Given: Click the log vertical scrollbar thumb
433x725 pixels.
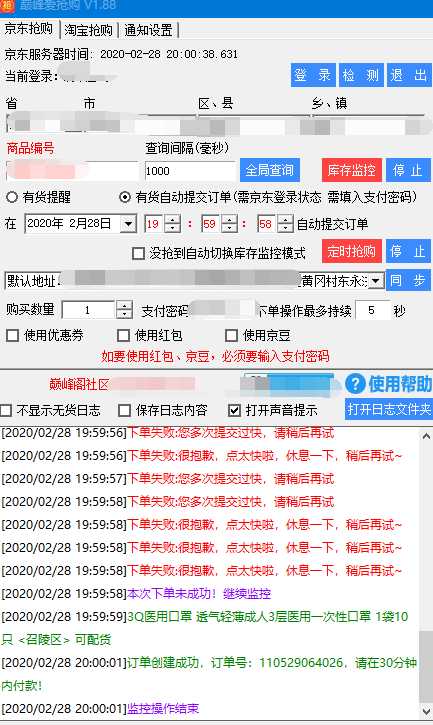Looking at the screenshot, I should tap(426, 667).
